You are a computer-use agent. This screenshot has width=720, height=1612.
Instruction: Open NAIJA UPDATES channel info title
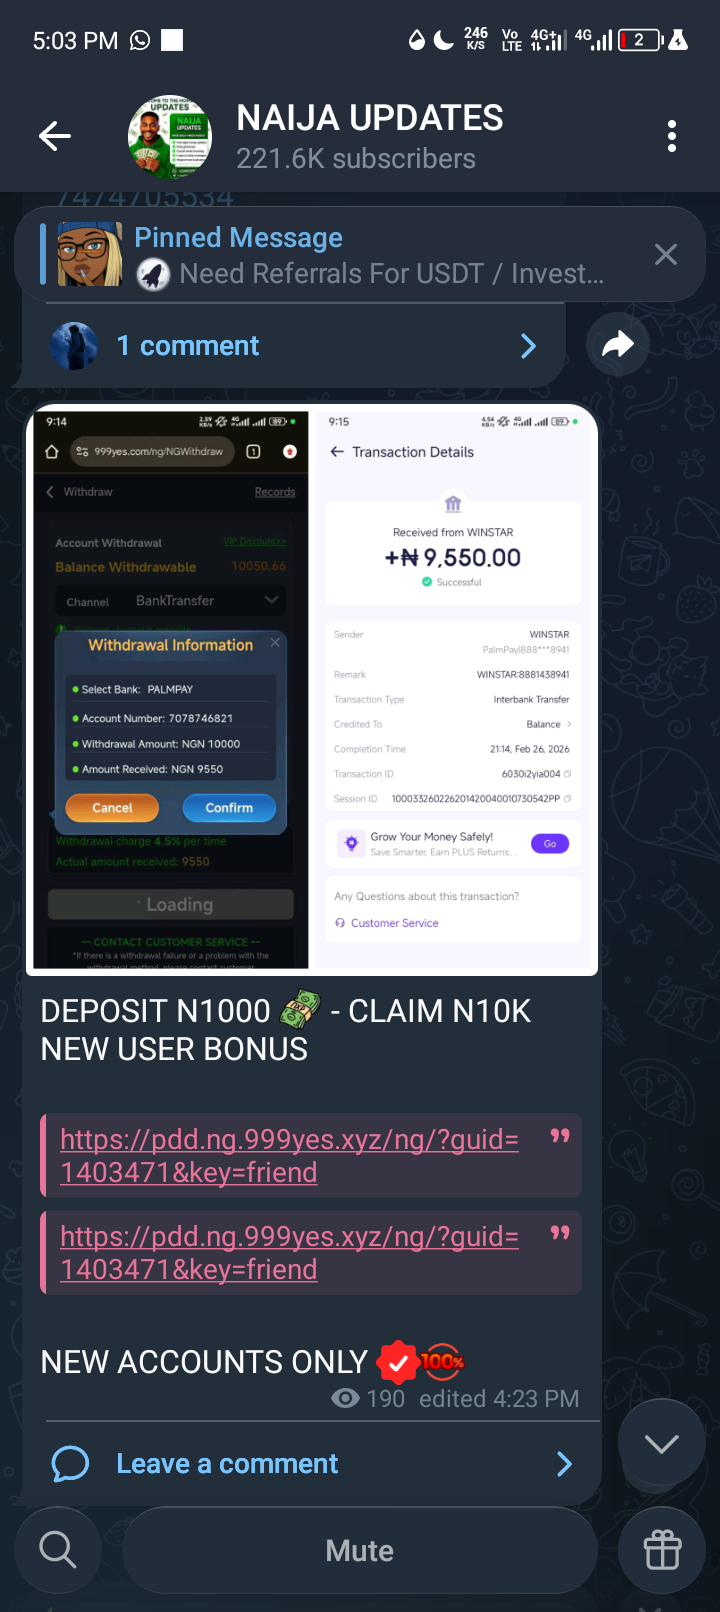370,118
